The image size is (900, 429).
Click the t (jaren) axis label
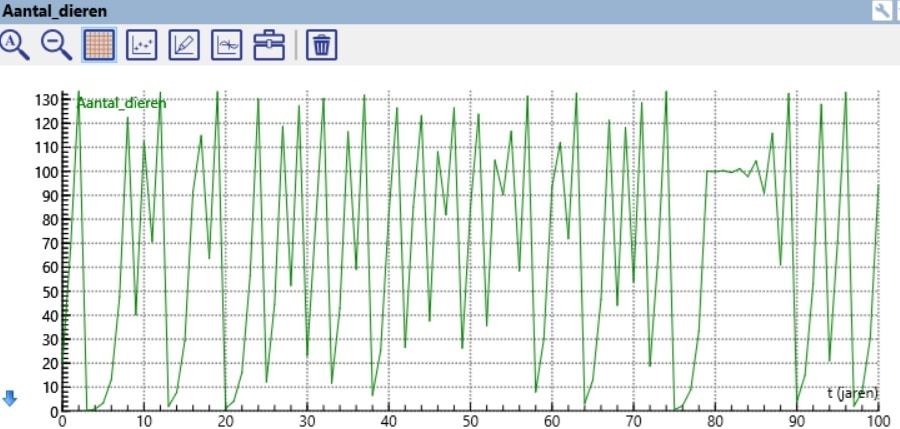click(851, 394)
